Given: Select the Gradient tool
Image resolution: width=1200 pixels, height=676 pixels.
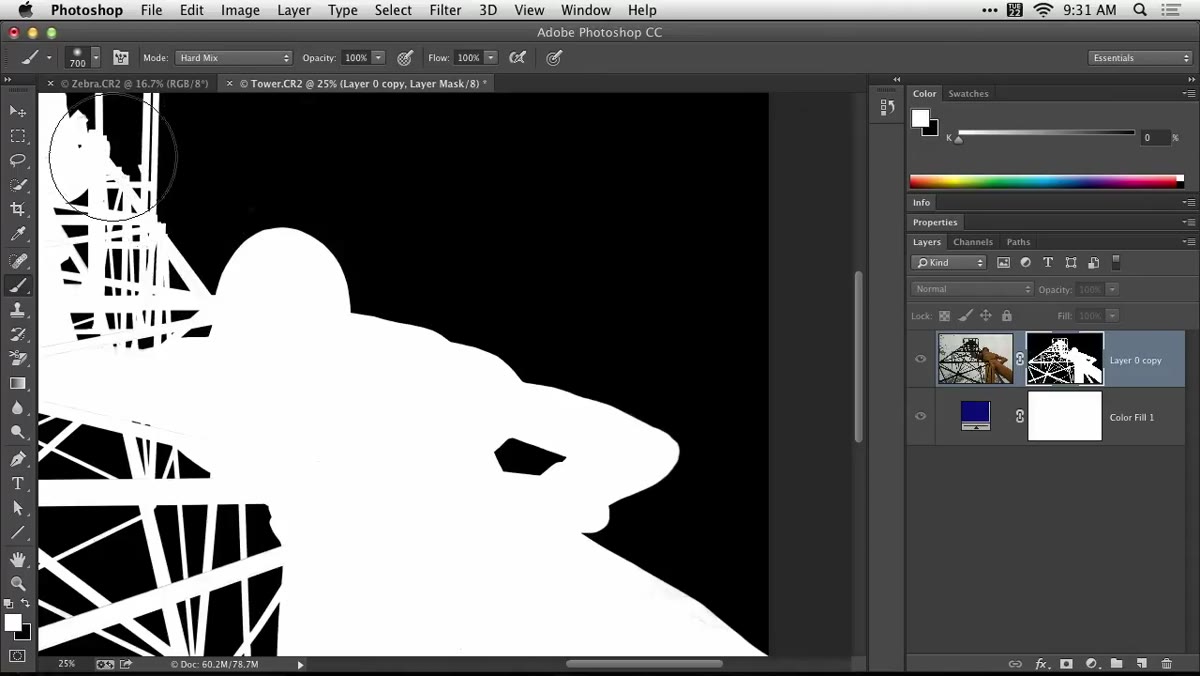Looking at the screenshot, I should [18, 384].
